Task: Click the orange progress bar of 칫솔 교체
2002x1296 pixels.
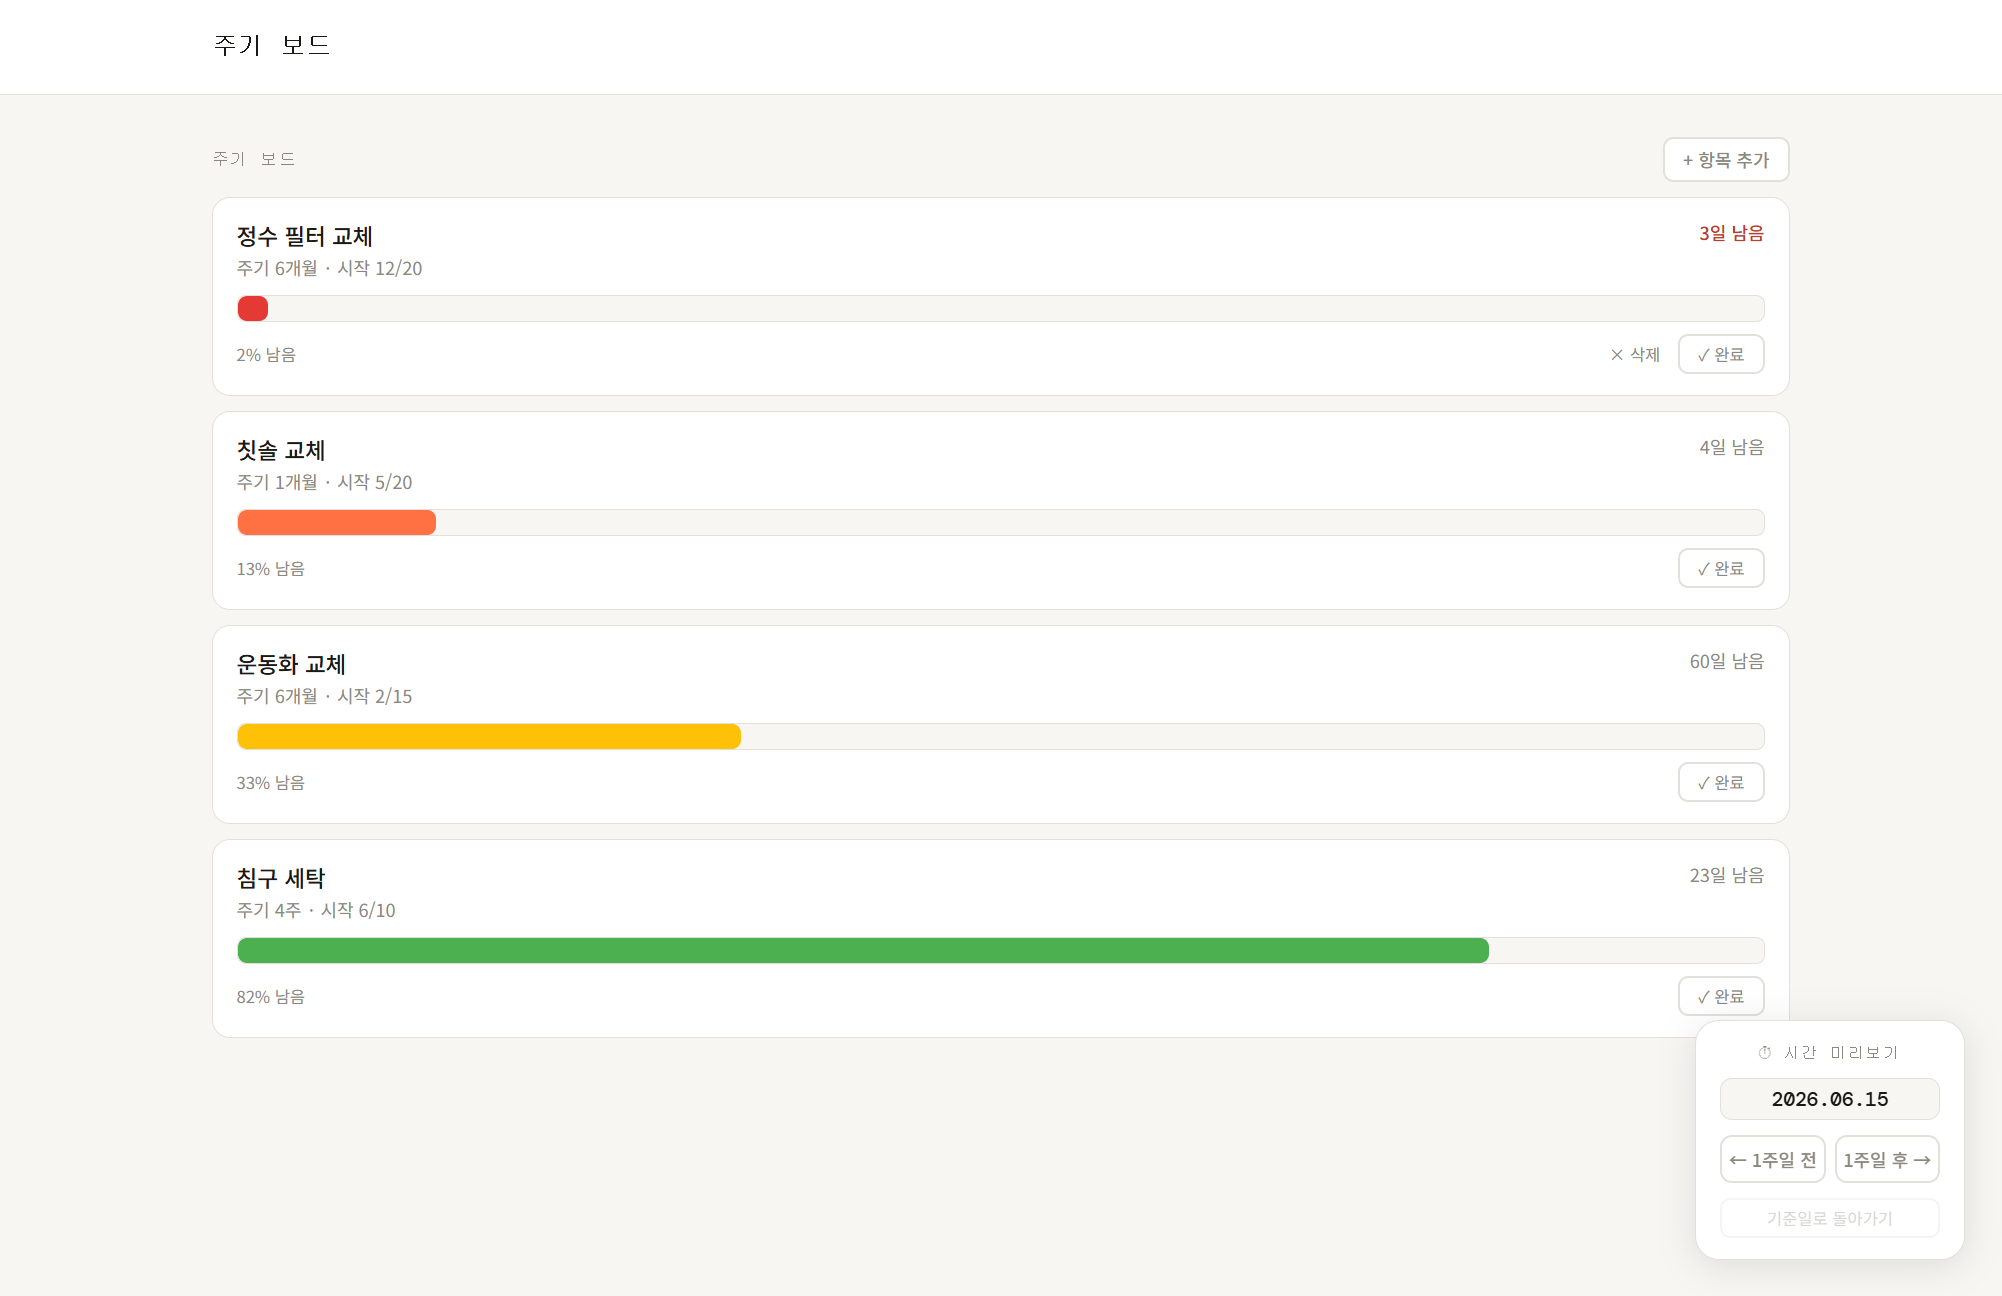Action: point(337,523)
